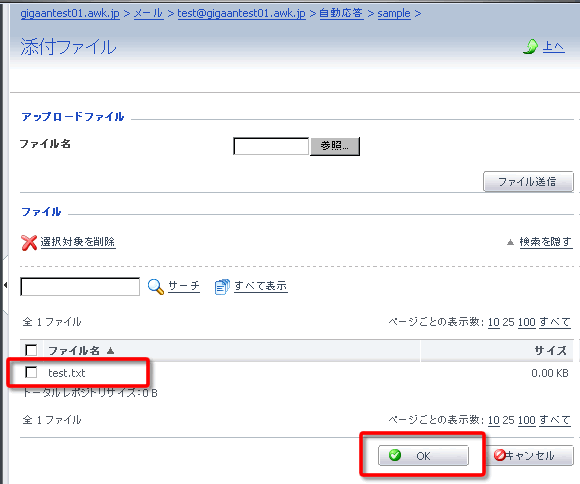This screenshot has height=484, width=580.
Task: Click the left sidebar collapse arrow
Action: click(5, 285)
